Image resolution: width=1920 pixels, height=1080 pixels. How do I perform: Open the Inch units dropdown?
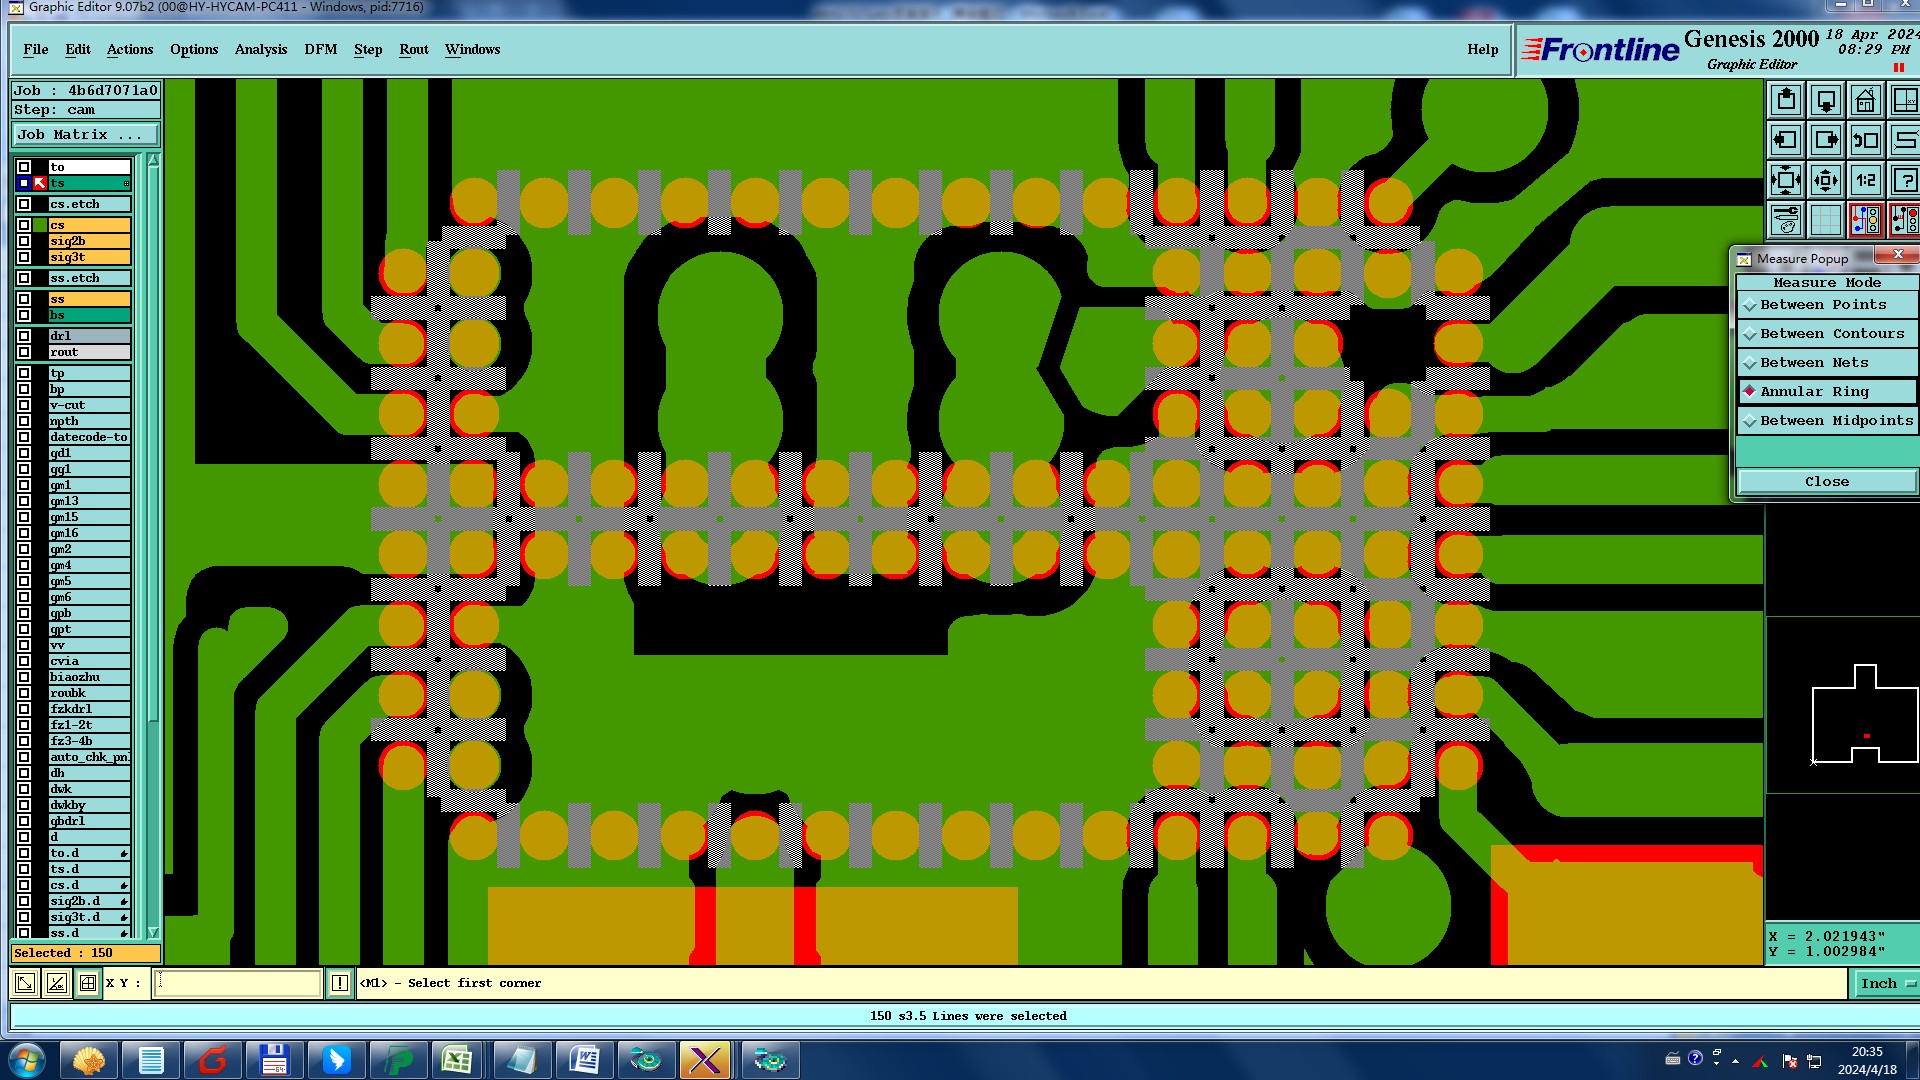(1886, 984)
